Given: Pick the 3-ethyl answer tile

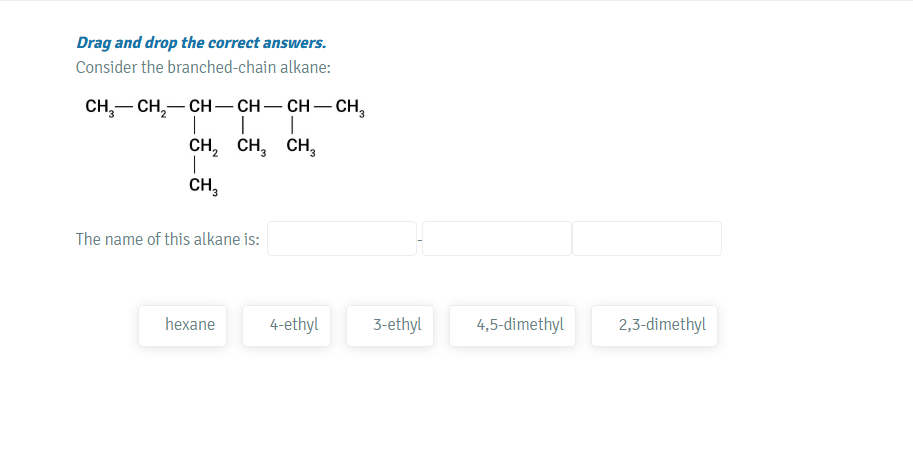Looking at the screenshot, I should point(397,325).
